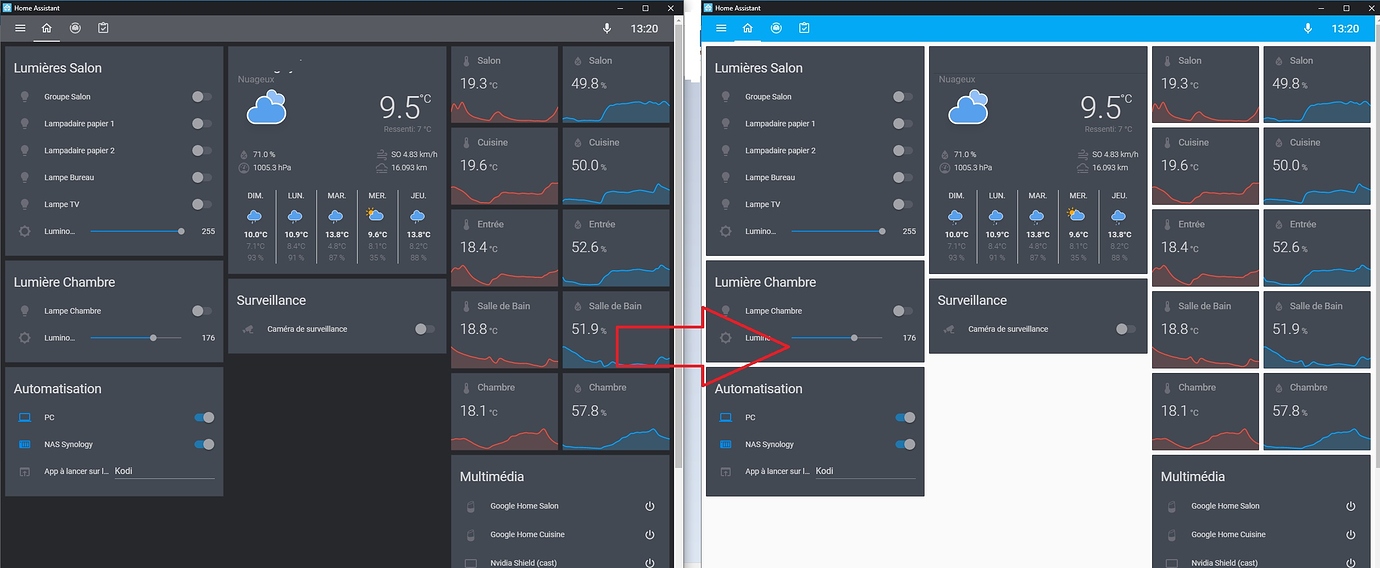This screenshot has height=568, width=1380.
Task: Click large cloudy weather icon in right window
Action: click(x=968, y=107)
